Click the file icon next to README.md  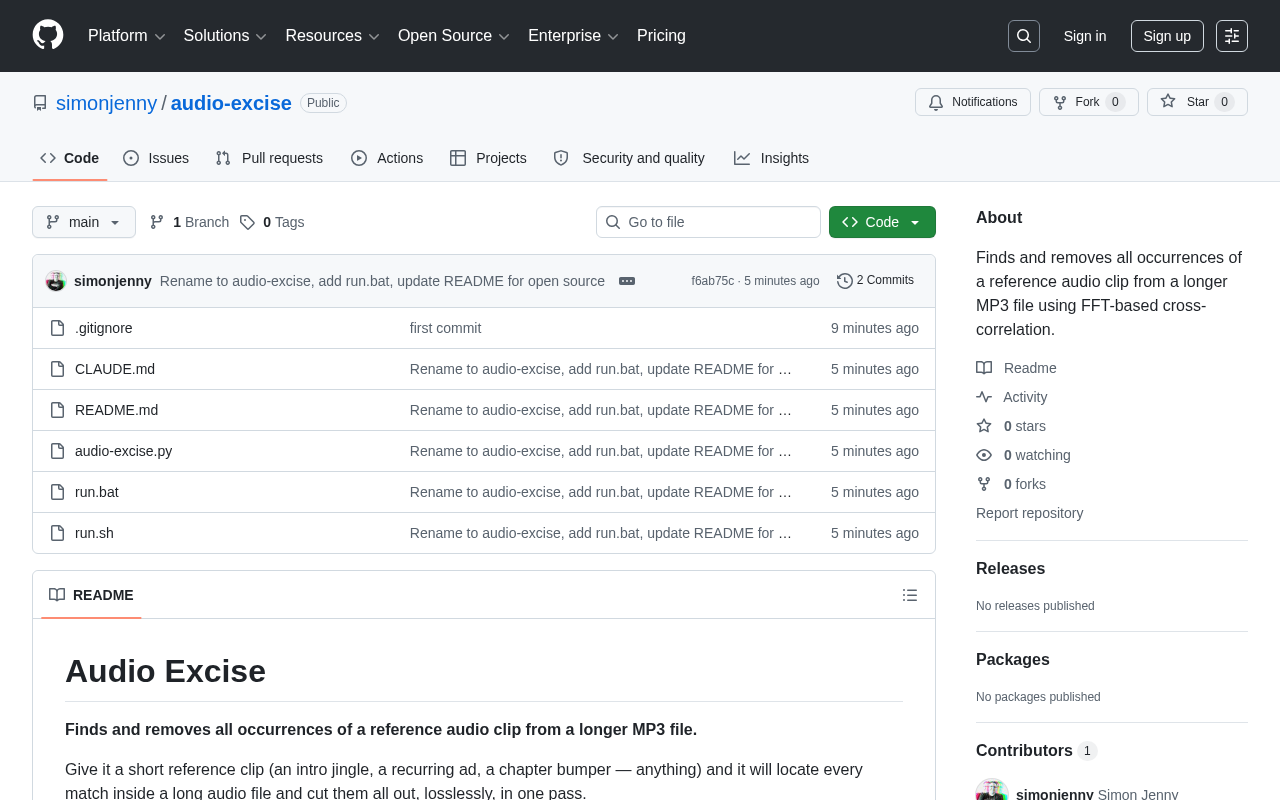pos(57,410)
